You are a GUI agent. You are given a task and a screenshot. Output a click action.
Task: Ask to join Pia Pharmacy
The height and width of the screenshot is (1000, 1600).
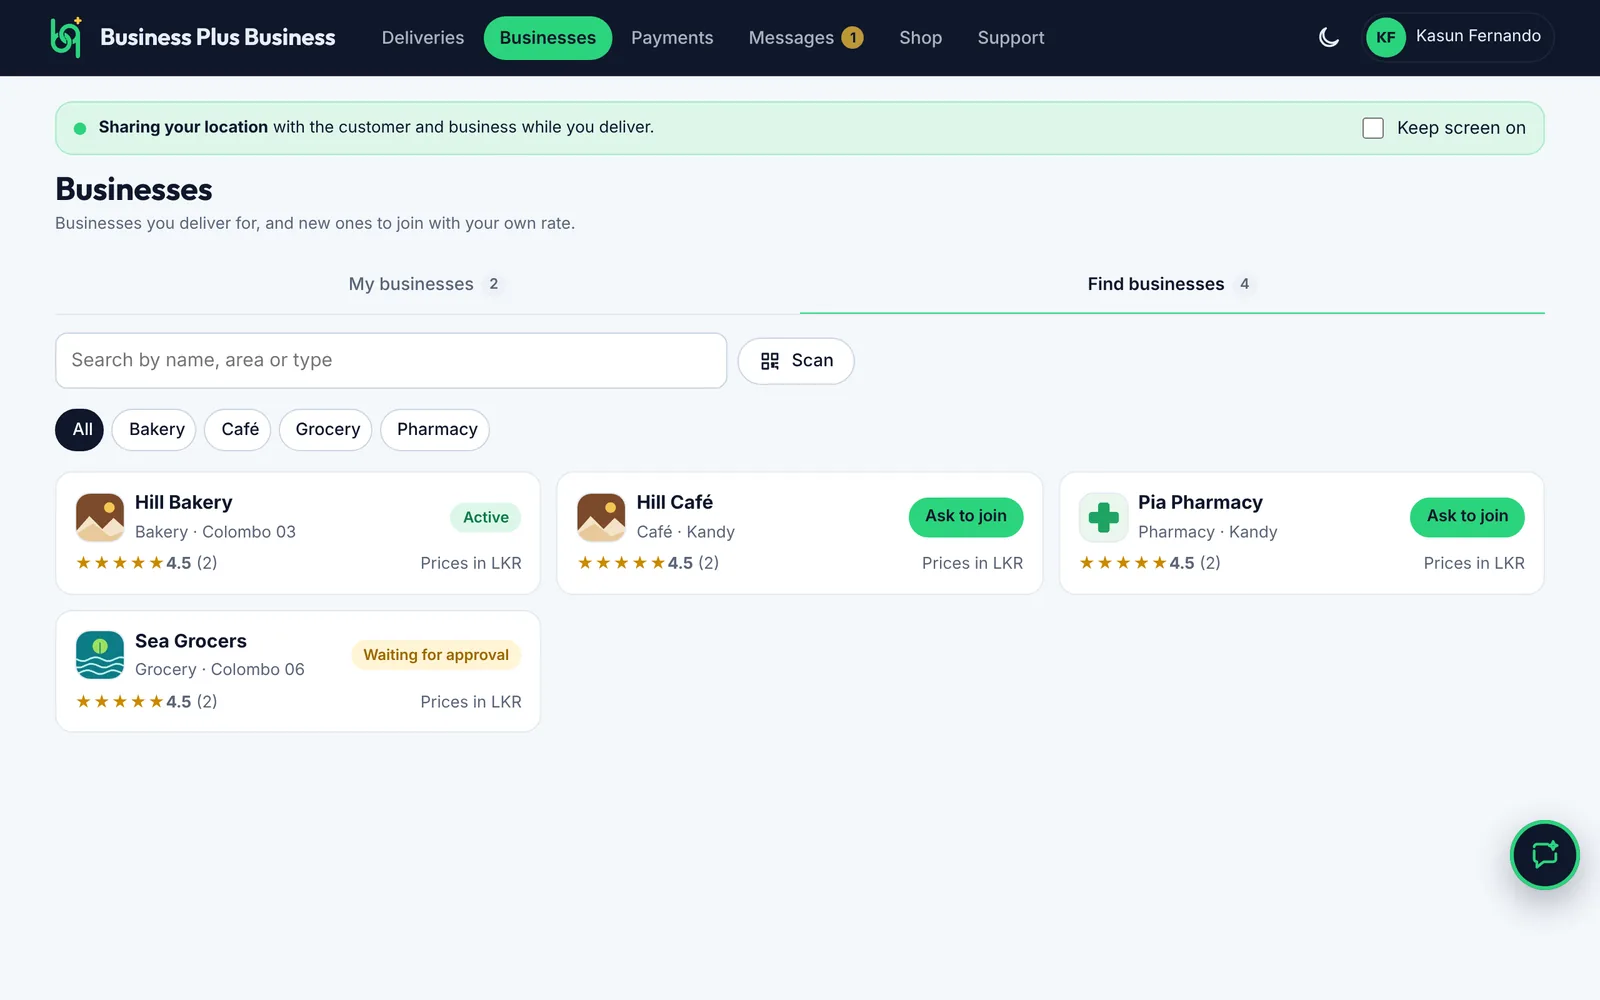1467,516
